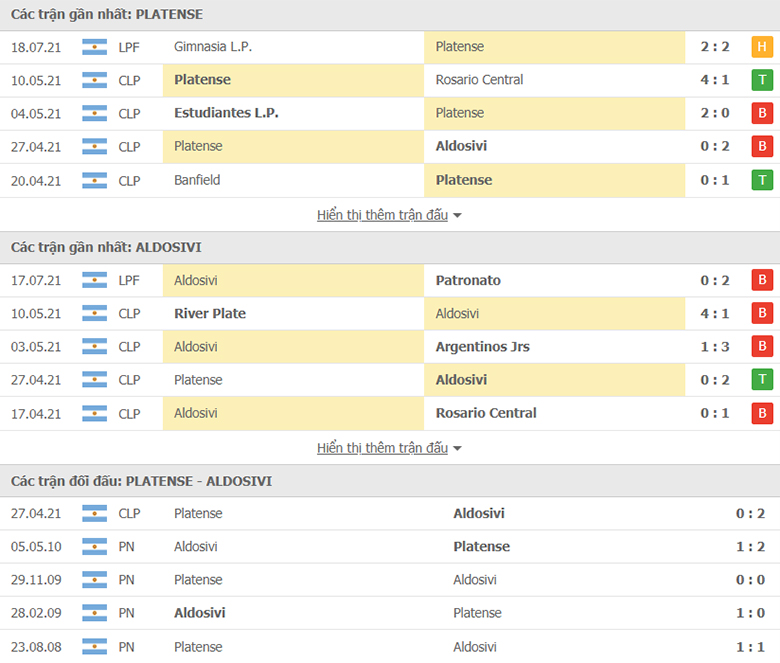
Task: Expand more Platense matches via Hiển thị thêm trận đấu
Action: click(x=382, y=215)
